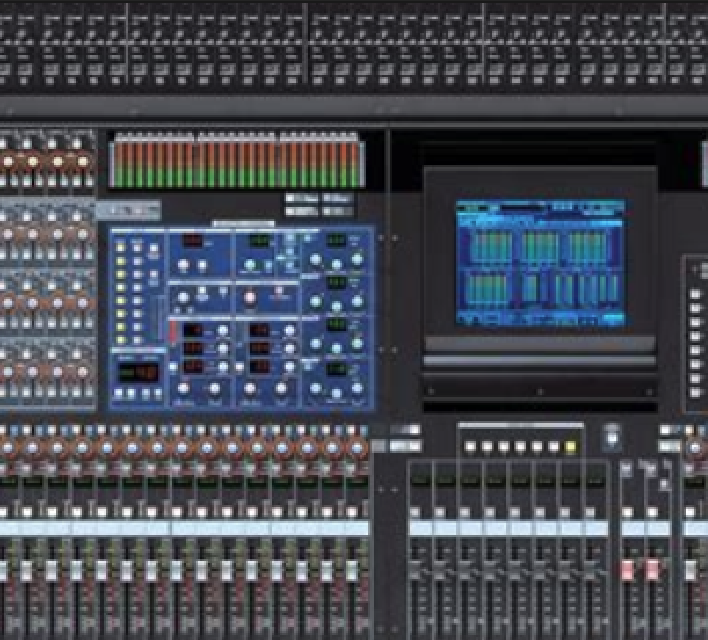The height and width of the screenshot is (640, 708).
Task: Hit leftmost button beneath the large numeric readout
Action: (x=119, y=393)
